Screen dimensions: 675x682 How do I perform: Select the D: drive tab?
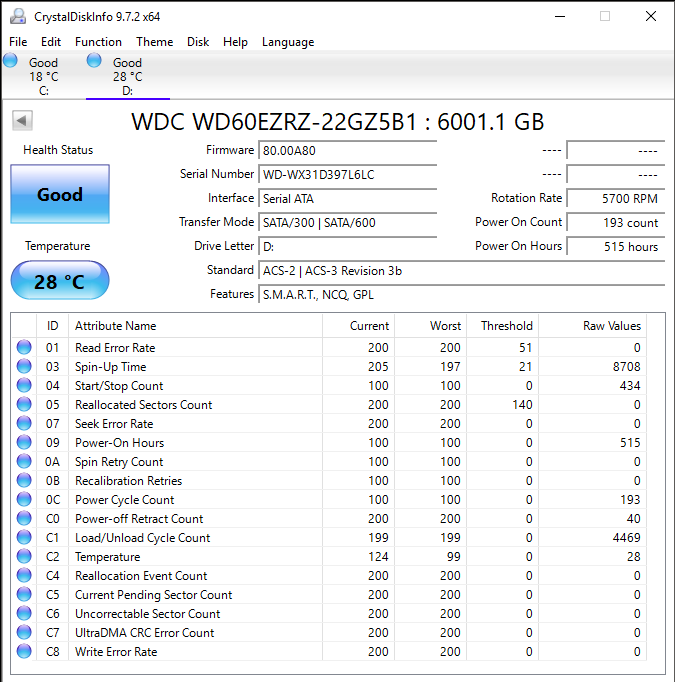127,76
